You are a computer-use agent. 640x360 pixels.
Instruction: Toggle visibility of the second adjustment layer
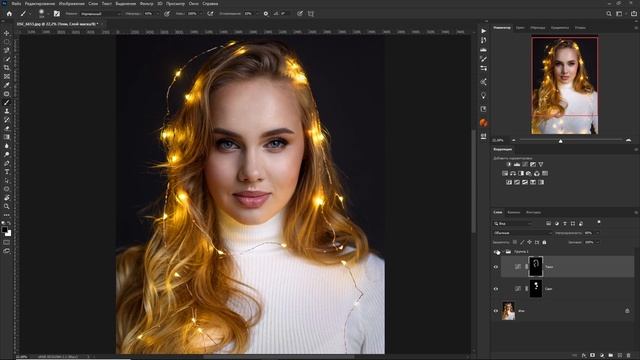click(496, 289)
